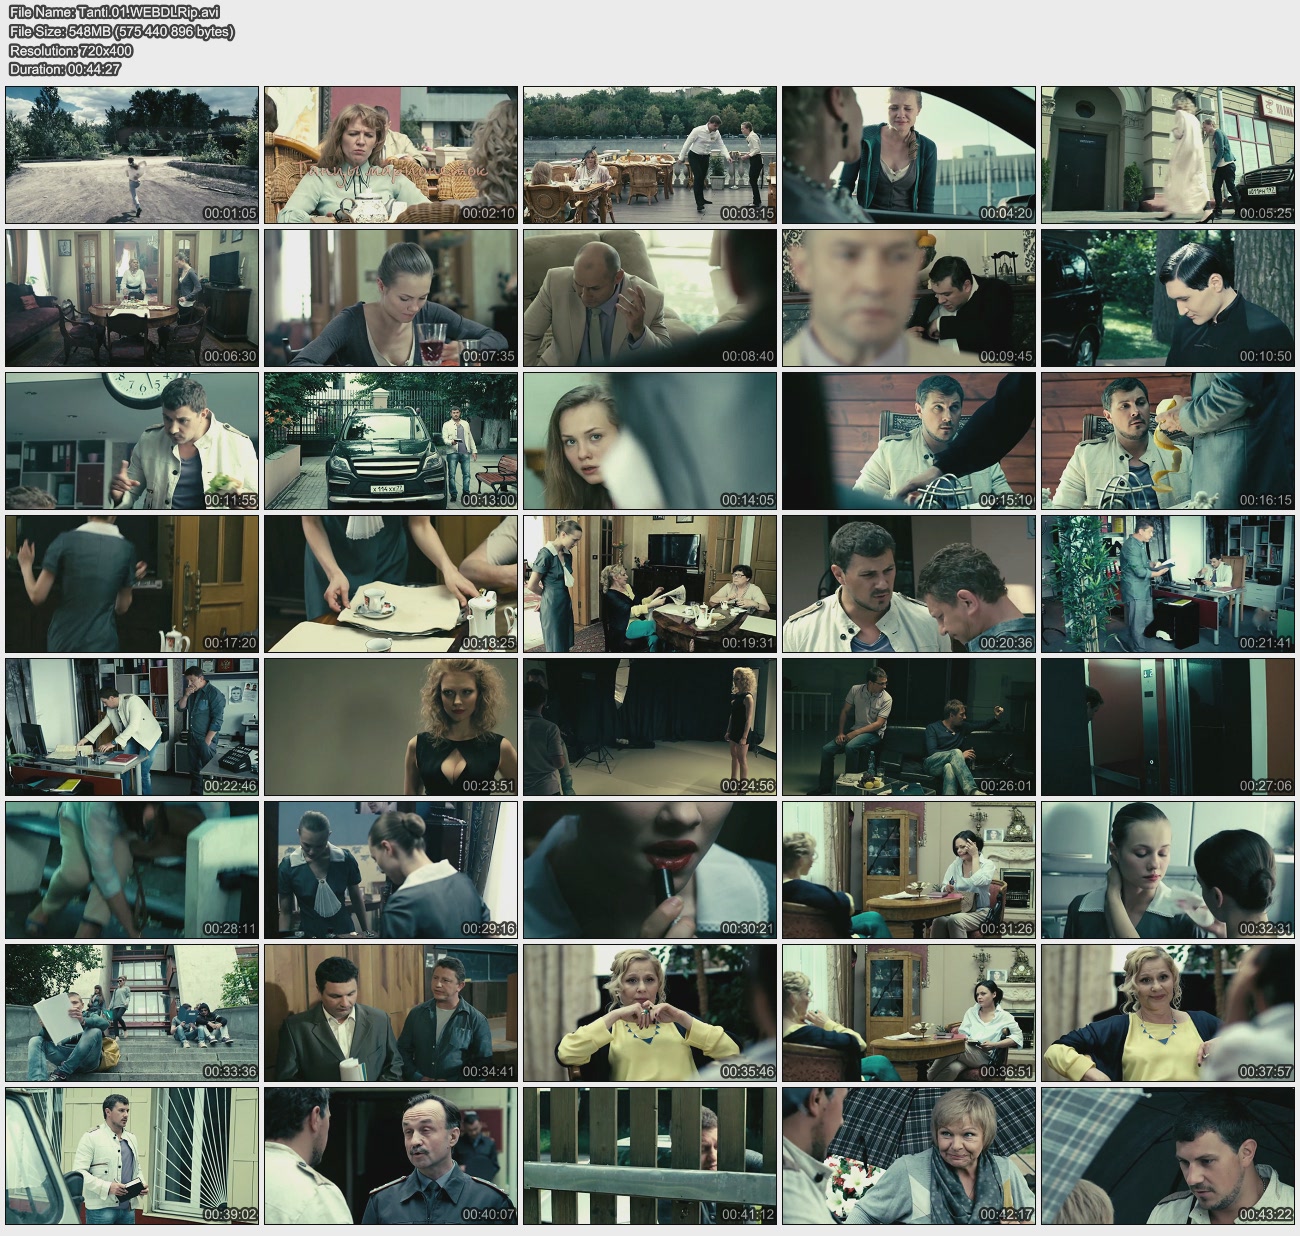The image size is (1300, 1236).
Task: Click the black SUV frame at 00:13:00
Action: coord(391,441)
